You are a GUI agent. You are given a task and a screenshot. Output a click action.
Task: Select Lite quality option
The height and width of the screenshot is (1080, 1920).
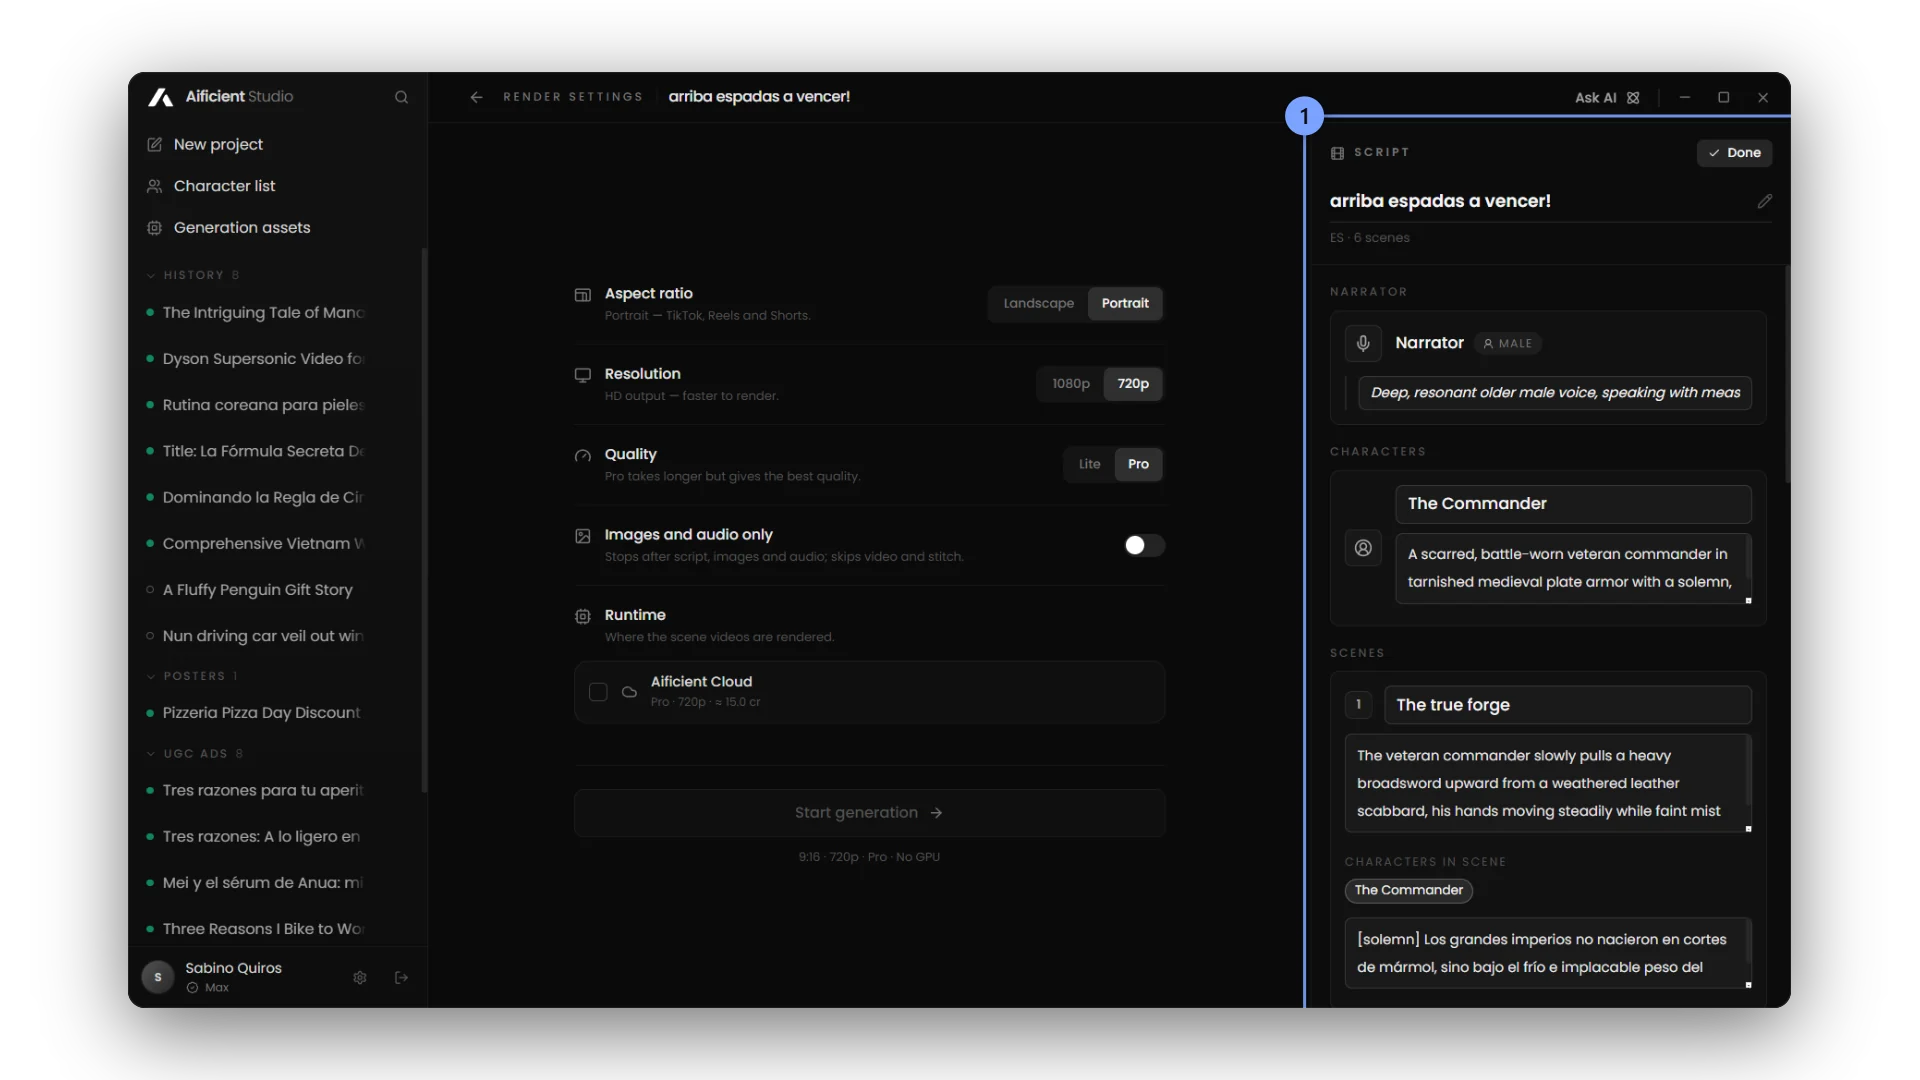[x=1089, y=464]
